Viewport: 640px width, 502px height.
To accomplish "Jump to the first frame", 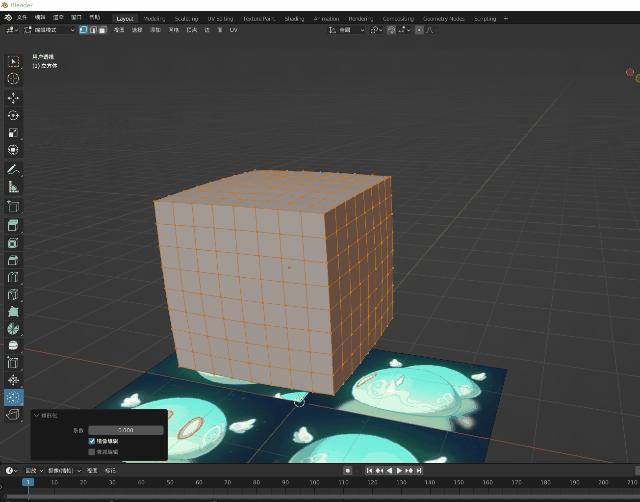I will click(369, 471).
